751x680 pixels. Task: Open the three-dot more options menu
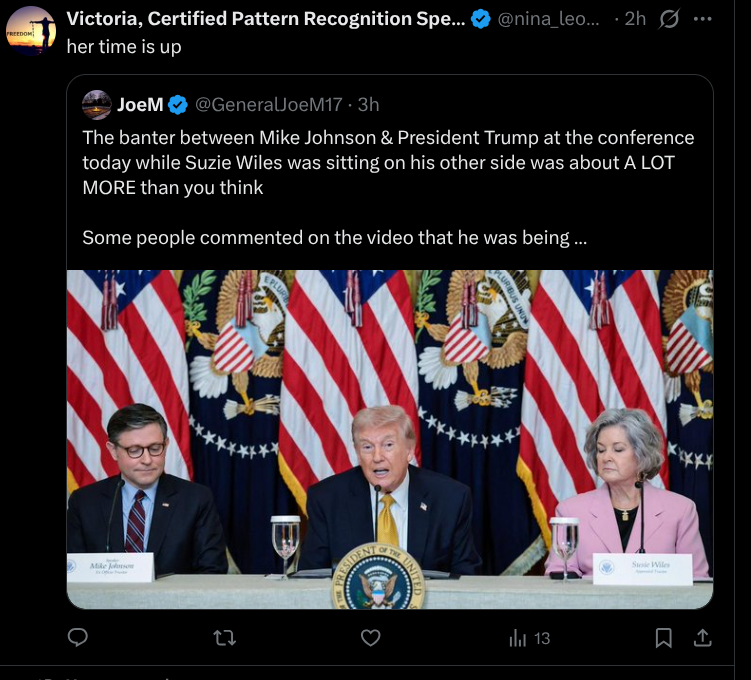(703, 19)
